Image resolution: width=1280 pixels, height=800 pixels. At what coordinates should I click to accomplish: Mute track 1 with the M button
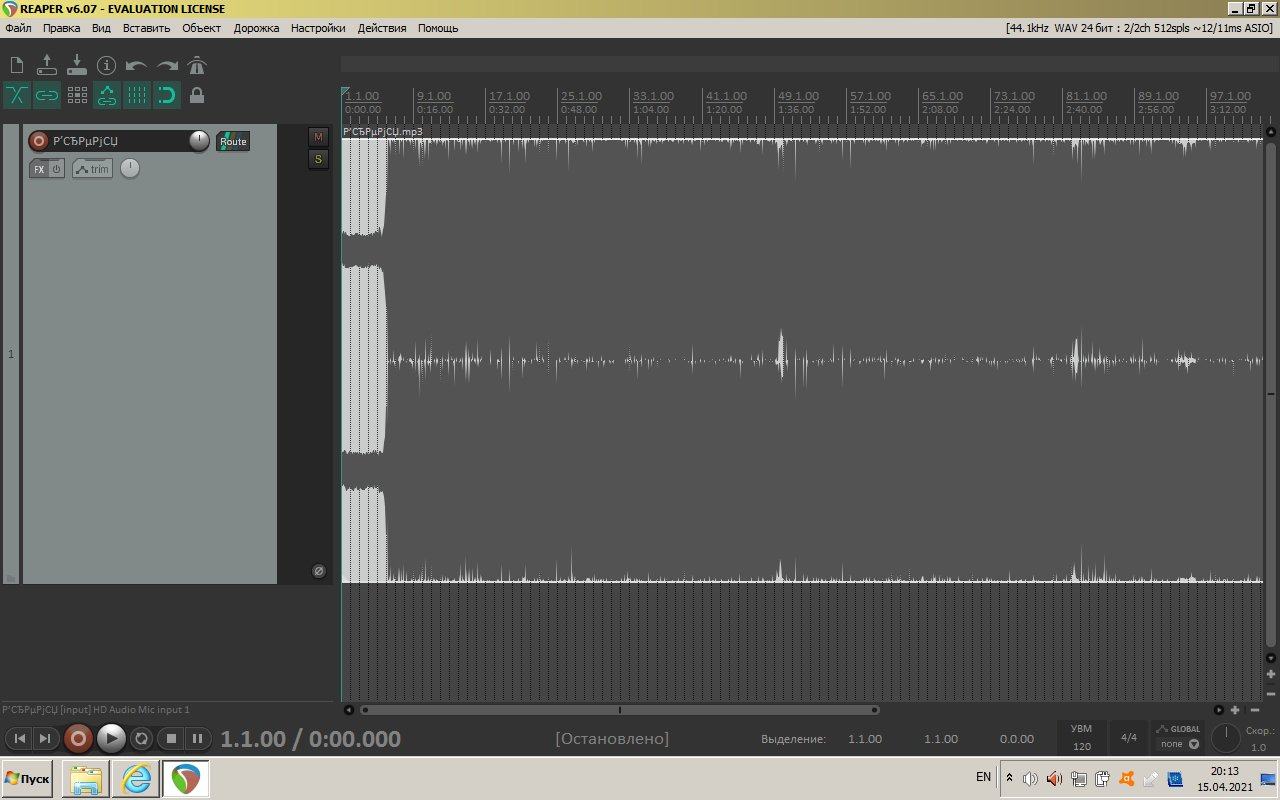(318, 137)
